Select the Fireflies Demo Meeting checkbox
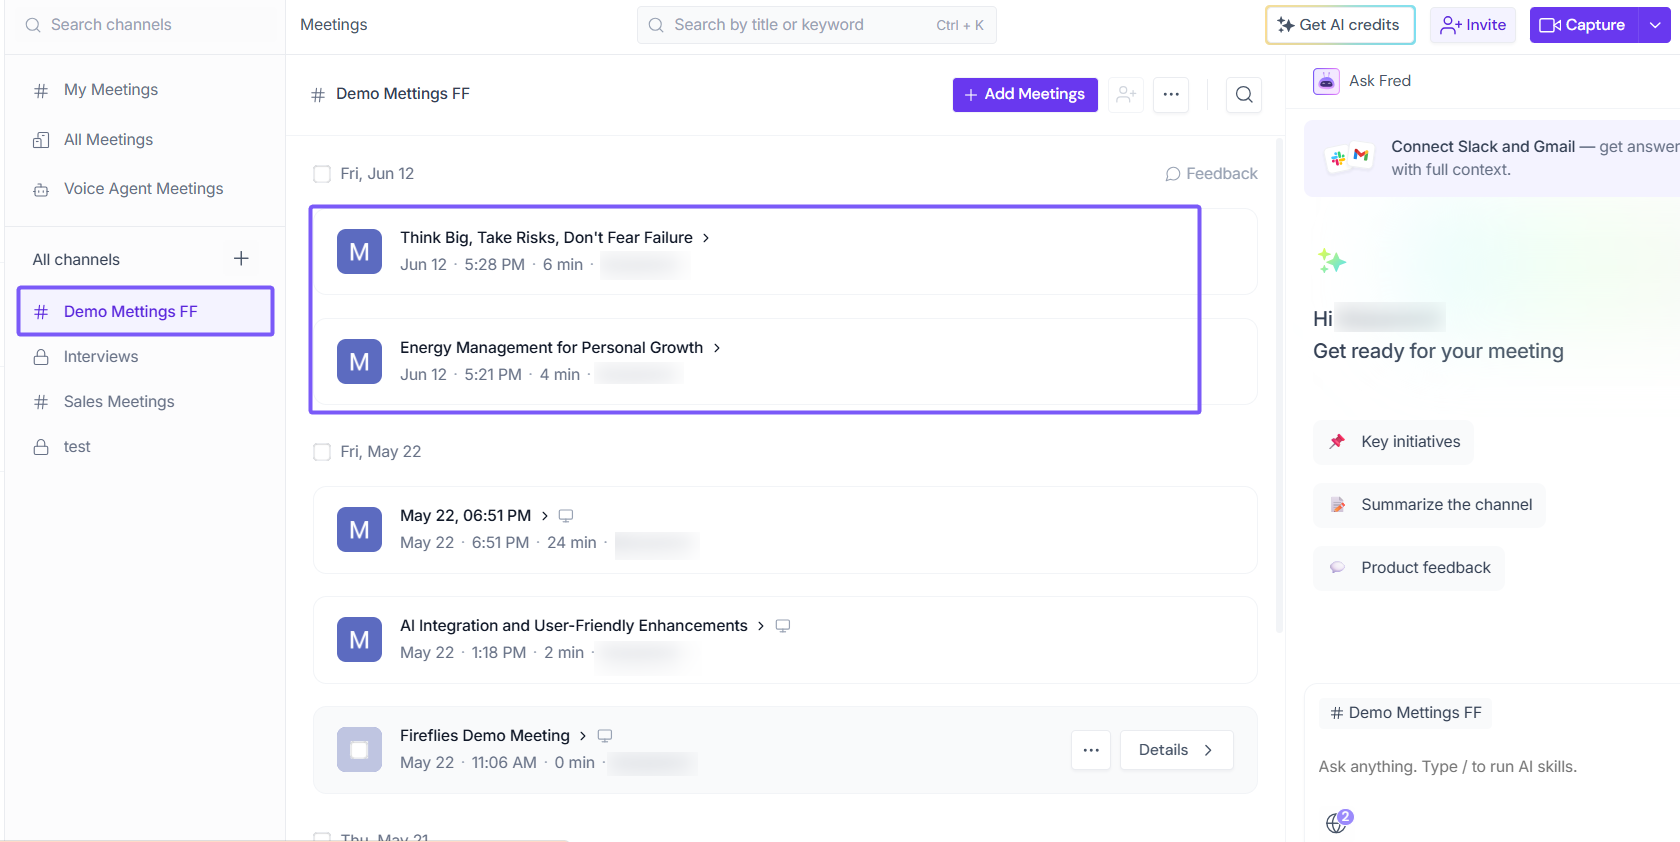Image resolution: width=1680 pixels, height=842 pixels. (x=359, y=750)
